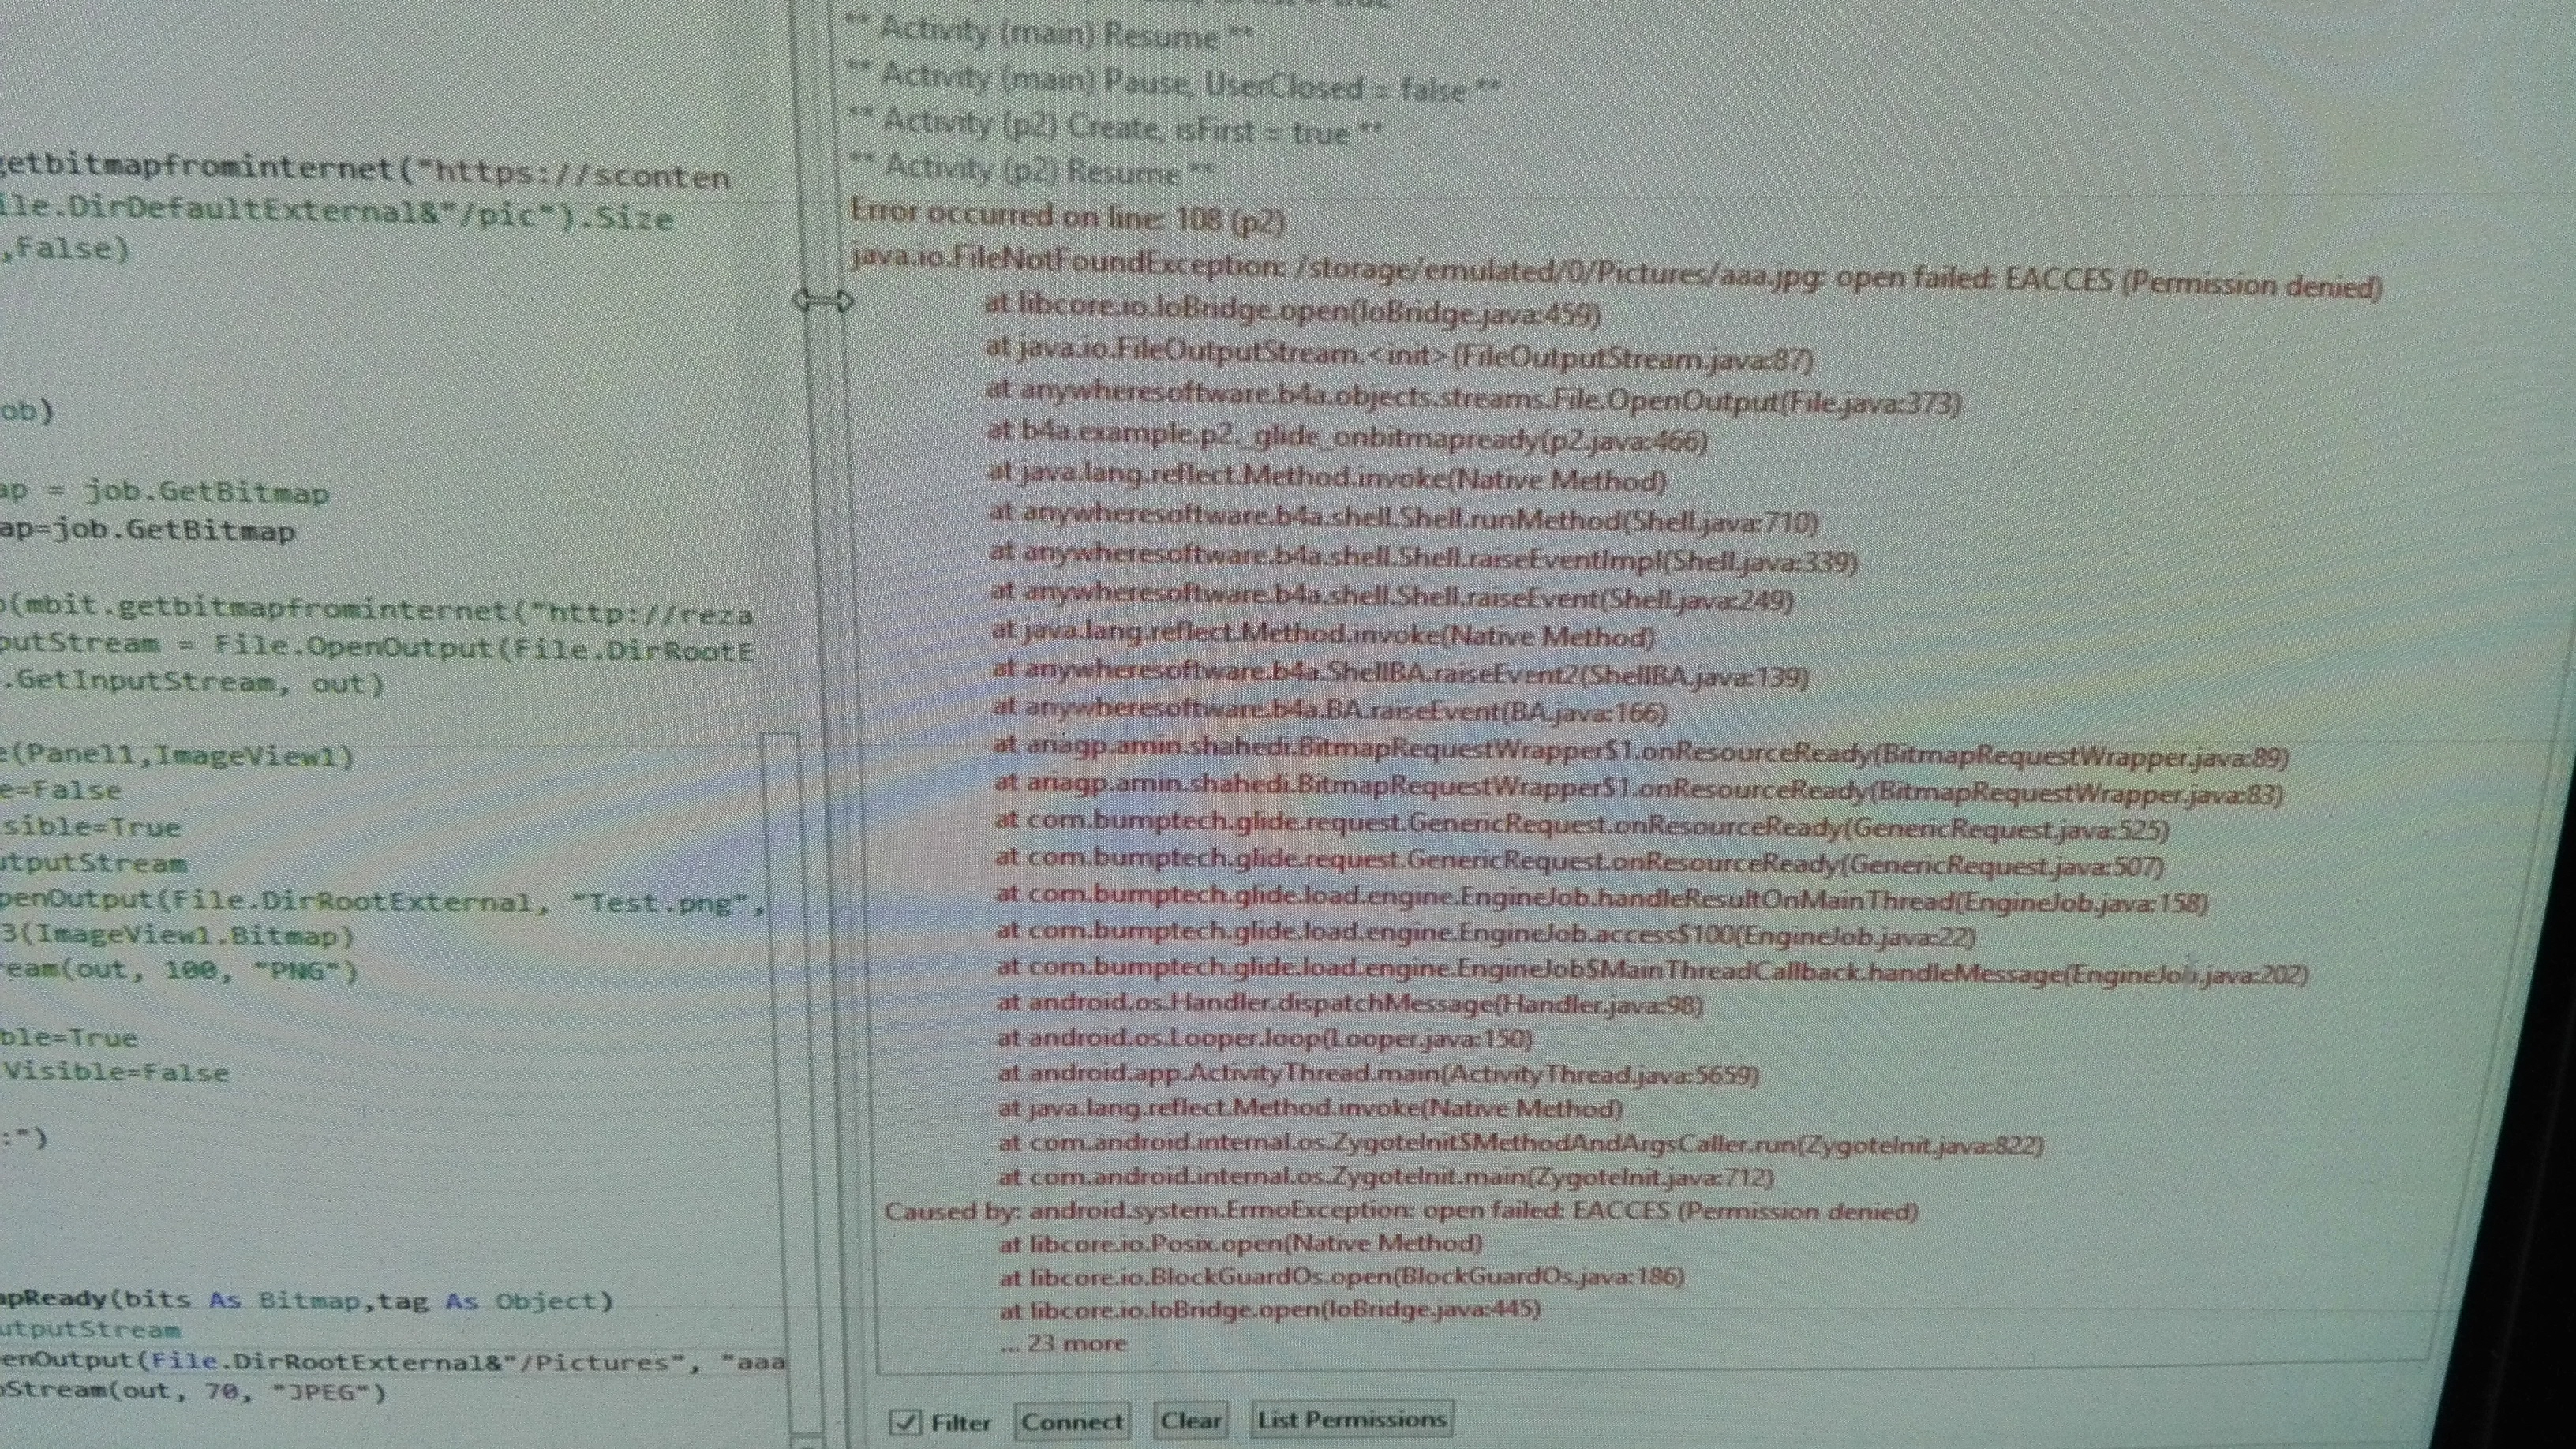The image size is (2576, 1449).
Task: Click the 'Test.png' string in code
Action: [660, 903]
